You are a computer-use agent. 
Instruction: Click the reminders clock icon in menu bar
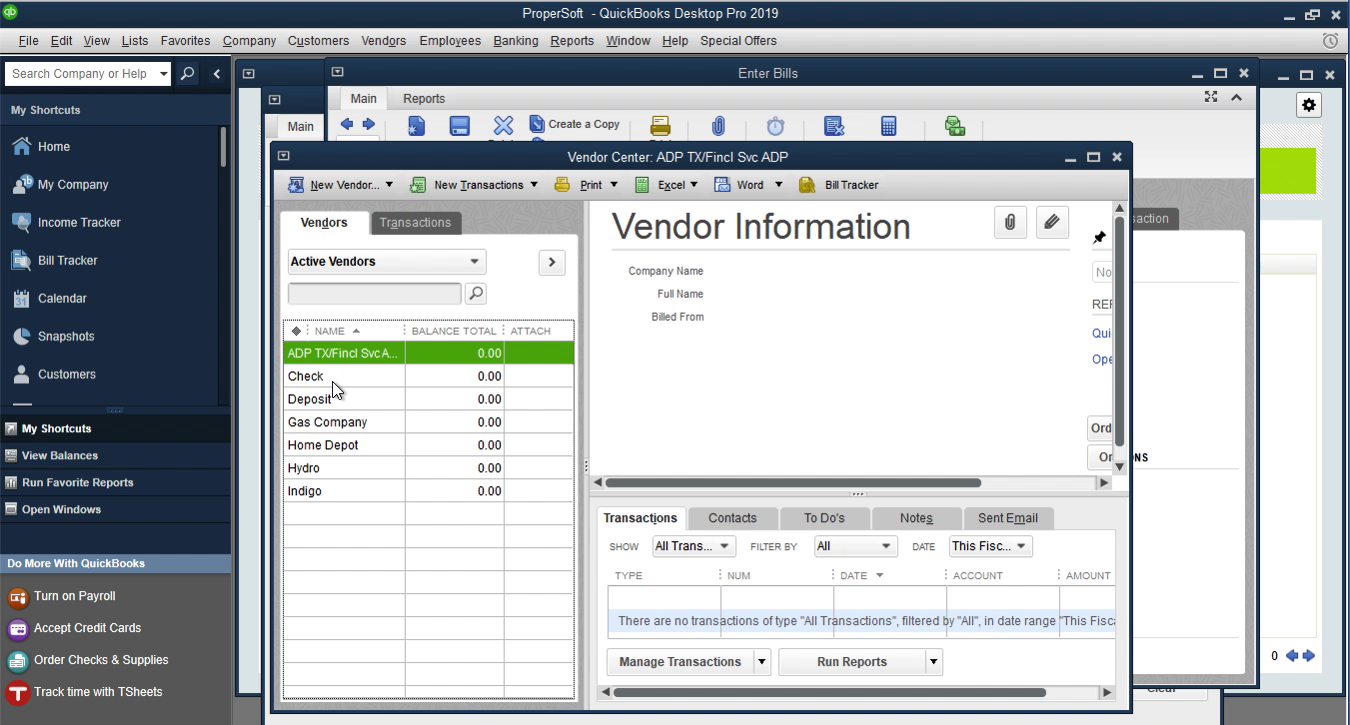pyautogui.click(x=1330, y=41)
